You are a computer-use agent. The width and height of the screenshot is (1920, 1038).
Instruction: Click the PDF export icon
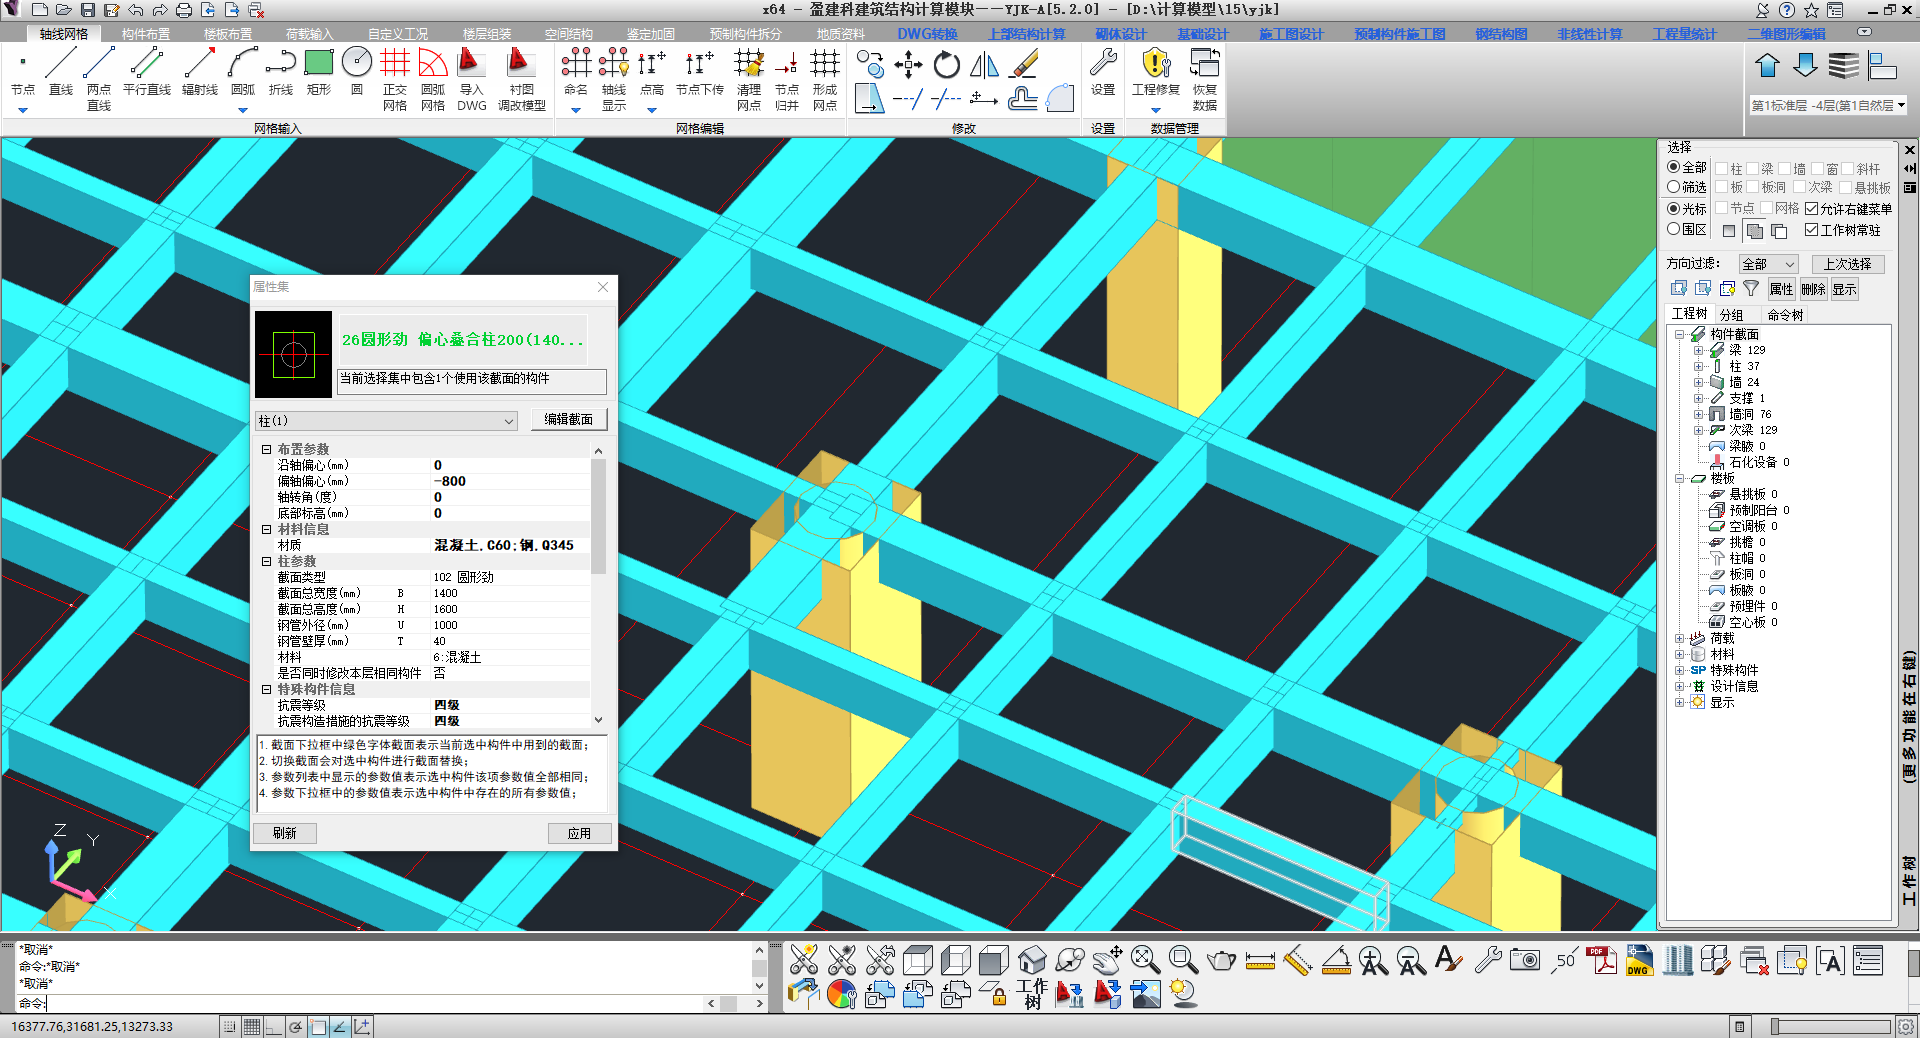tap(1601, 961)
